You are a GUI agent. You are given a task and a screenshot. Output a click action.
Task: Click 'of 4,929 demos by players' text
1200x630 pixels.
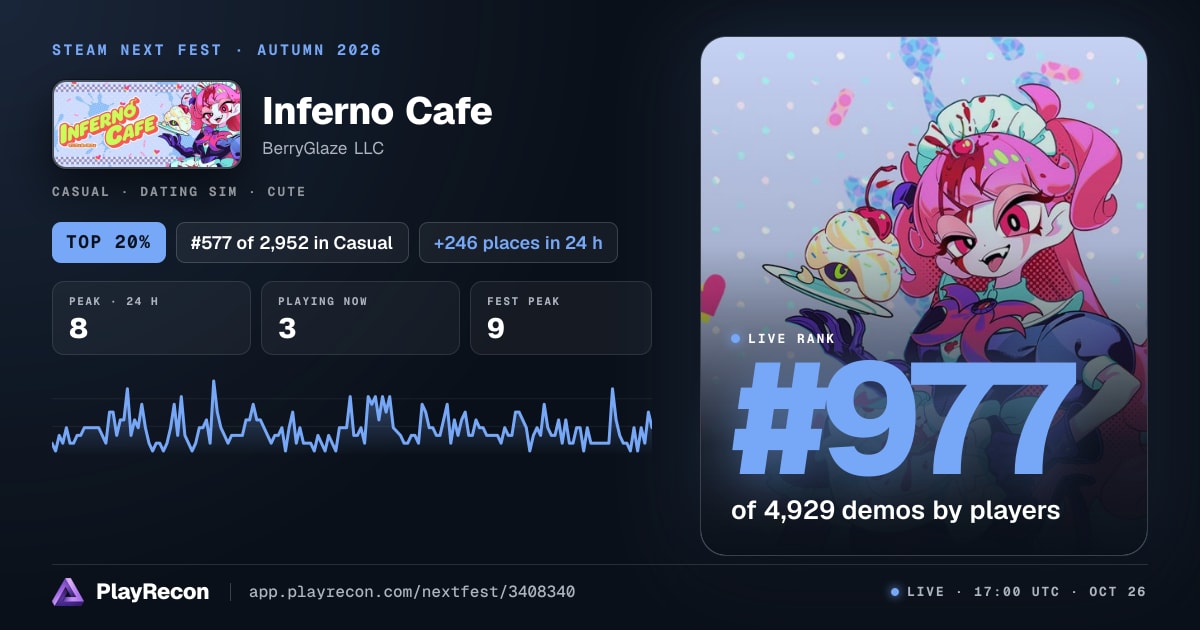pyautogui.click(x=895, y=511)
